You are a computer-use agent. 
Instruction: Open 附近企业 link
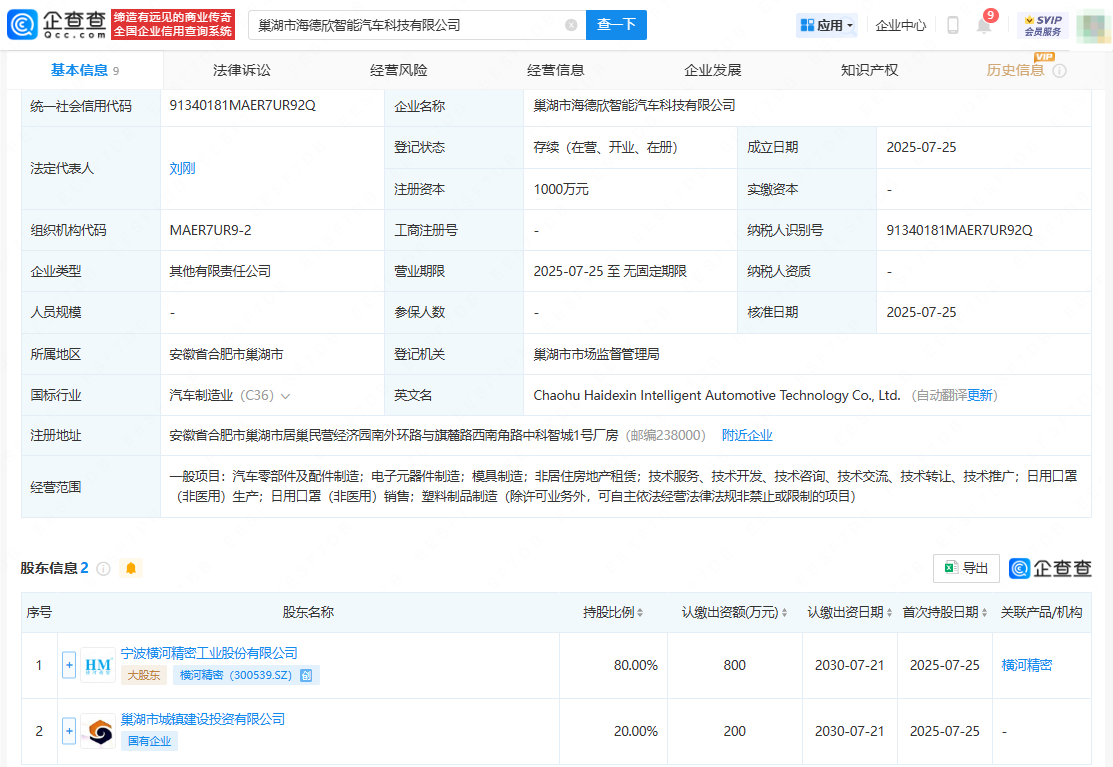747,436
